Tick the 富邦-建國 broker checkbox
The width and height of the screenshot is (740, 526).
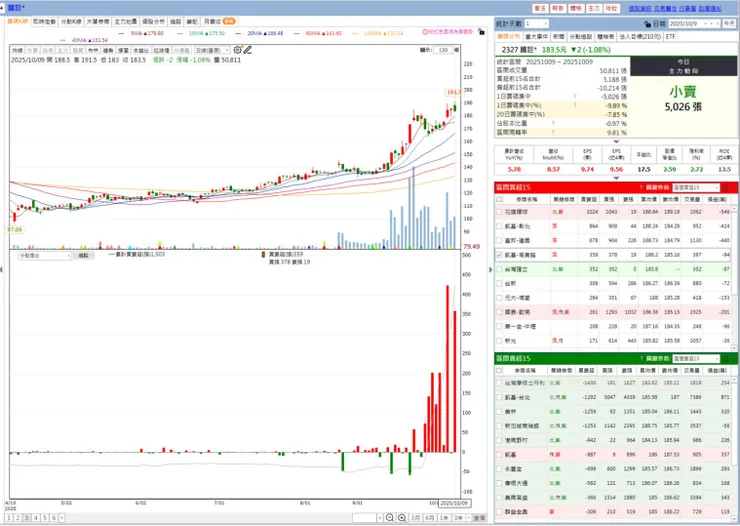coord(499,241)
